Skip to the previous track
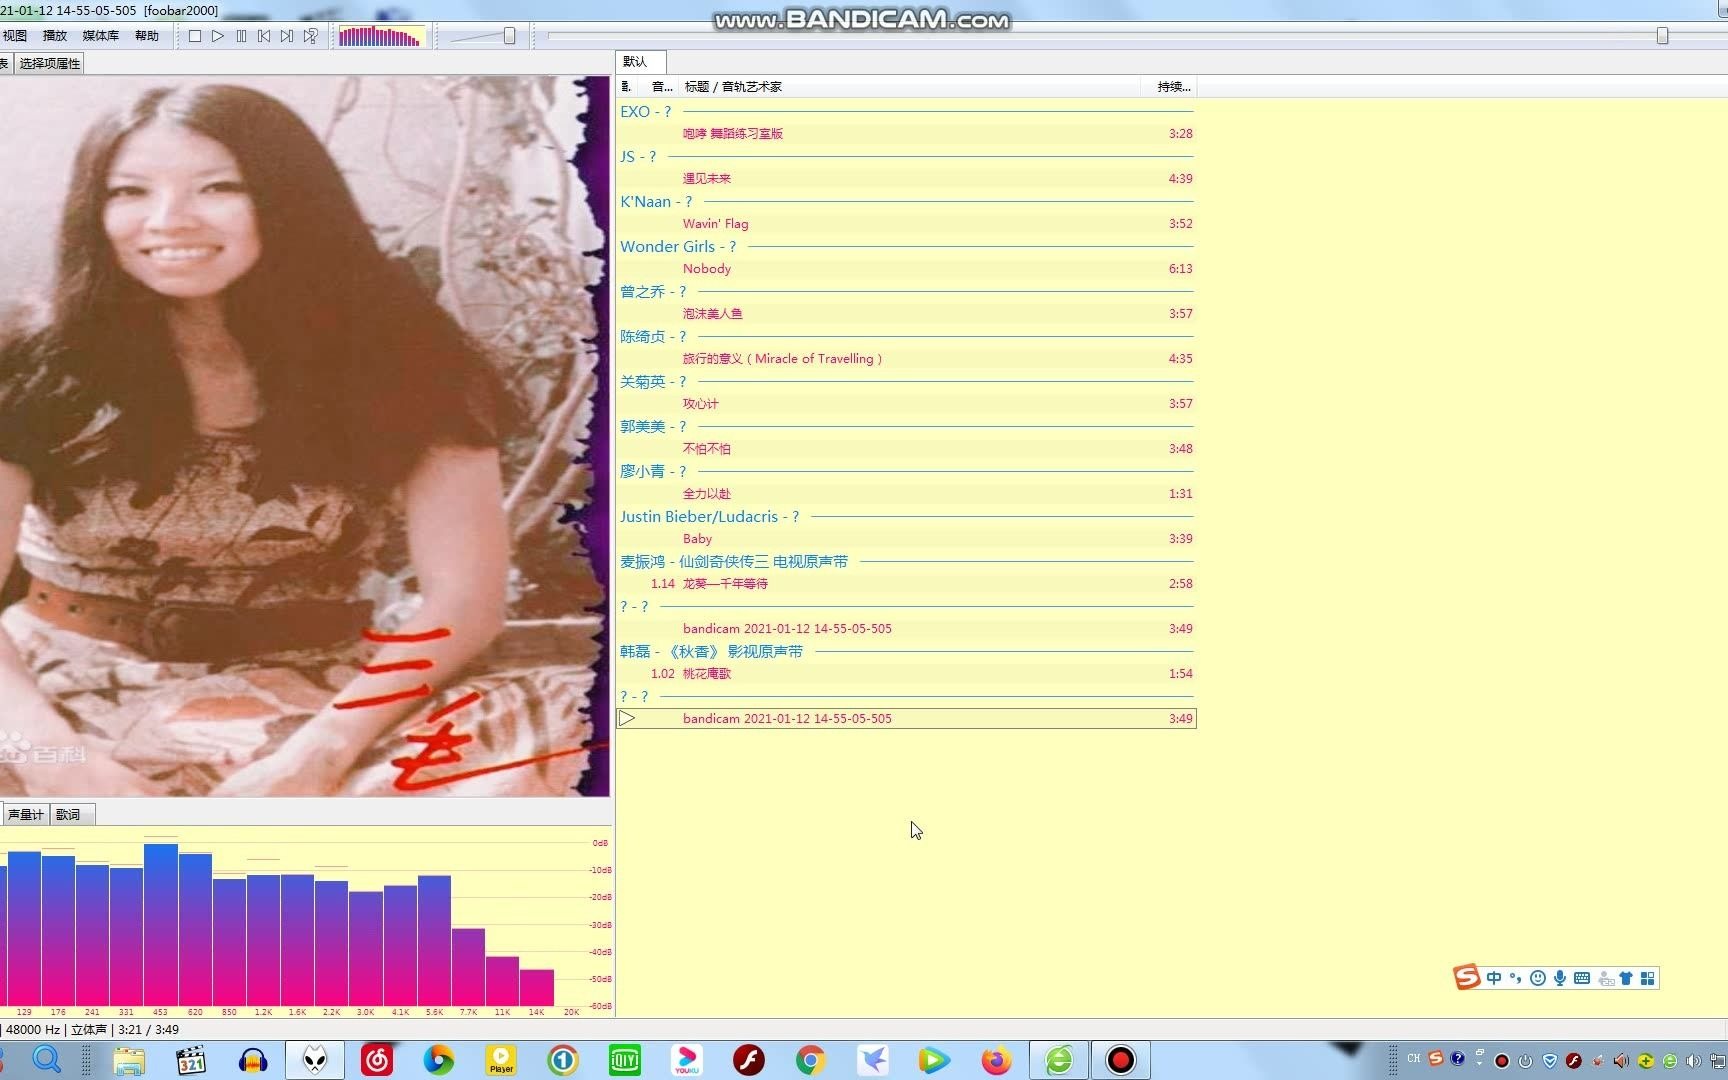 pyautogui.click(x=264, y=36)
